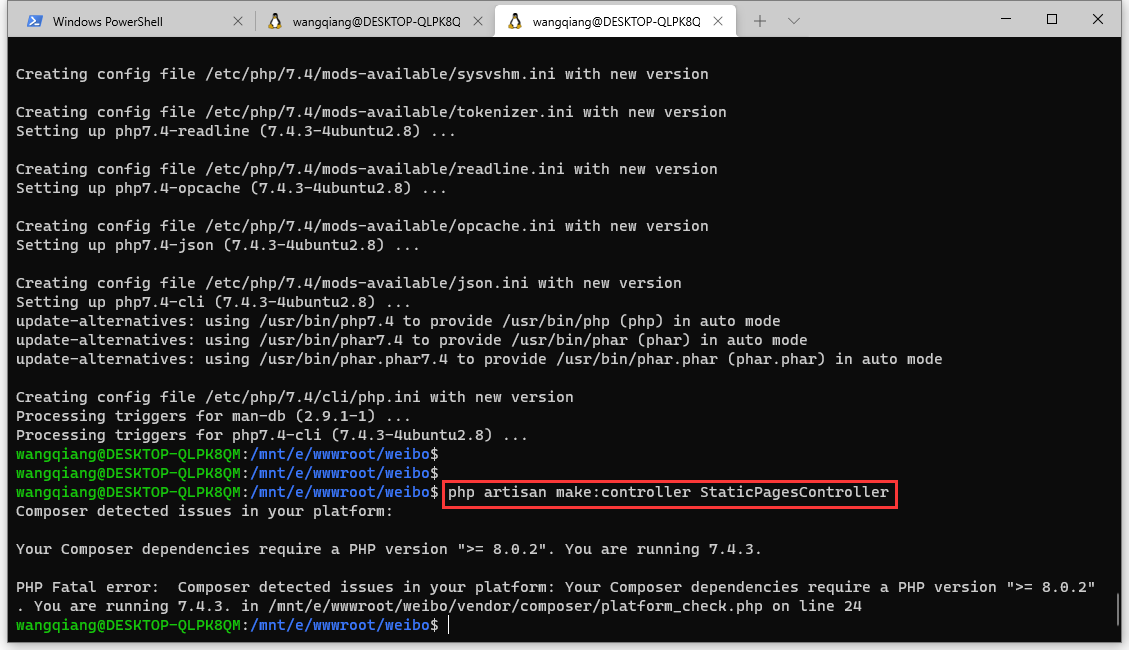Open a new tab with the plus icon

tap(760, 21)
